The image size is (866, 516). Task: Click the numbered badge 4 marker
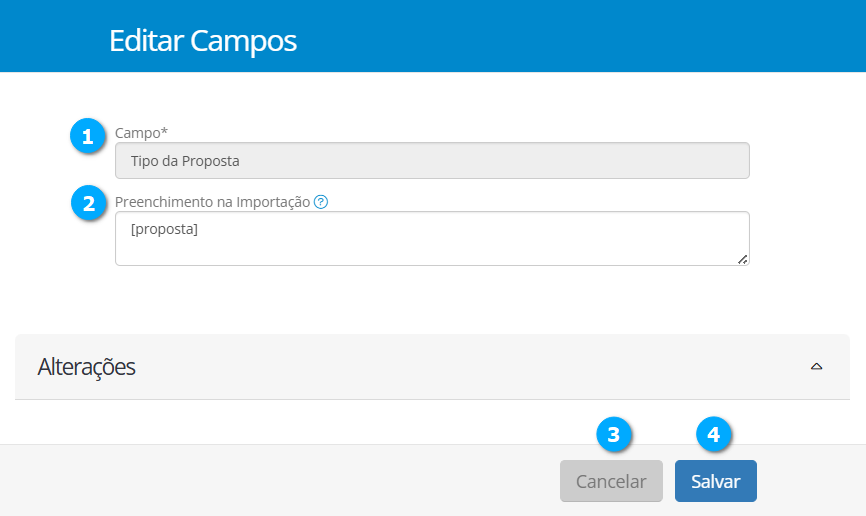713,434
